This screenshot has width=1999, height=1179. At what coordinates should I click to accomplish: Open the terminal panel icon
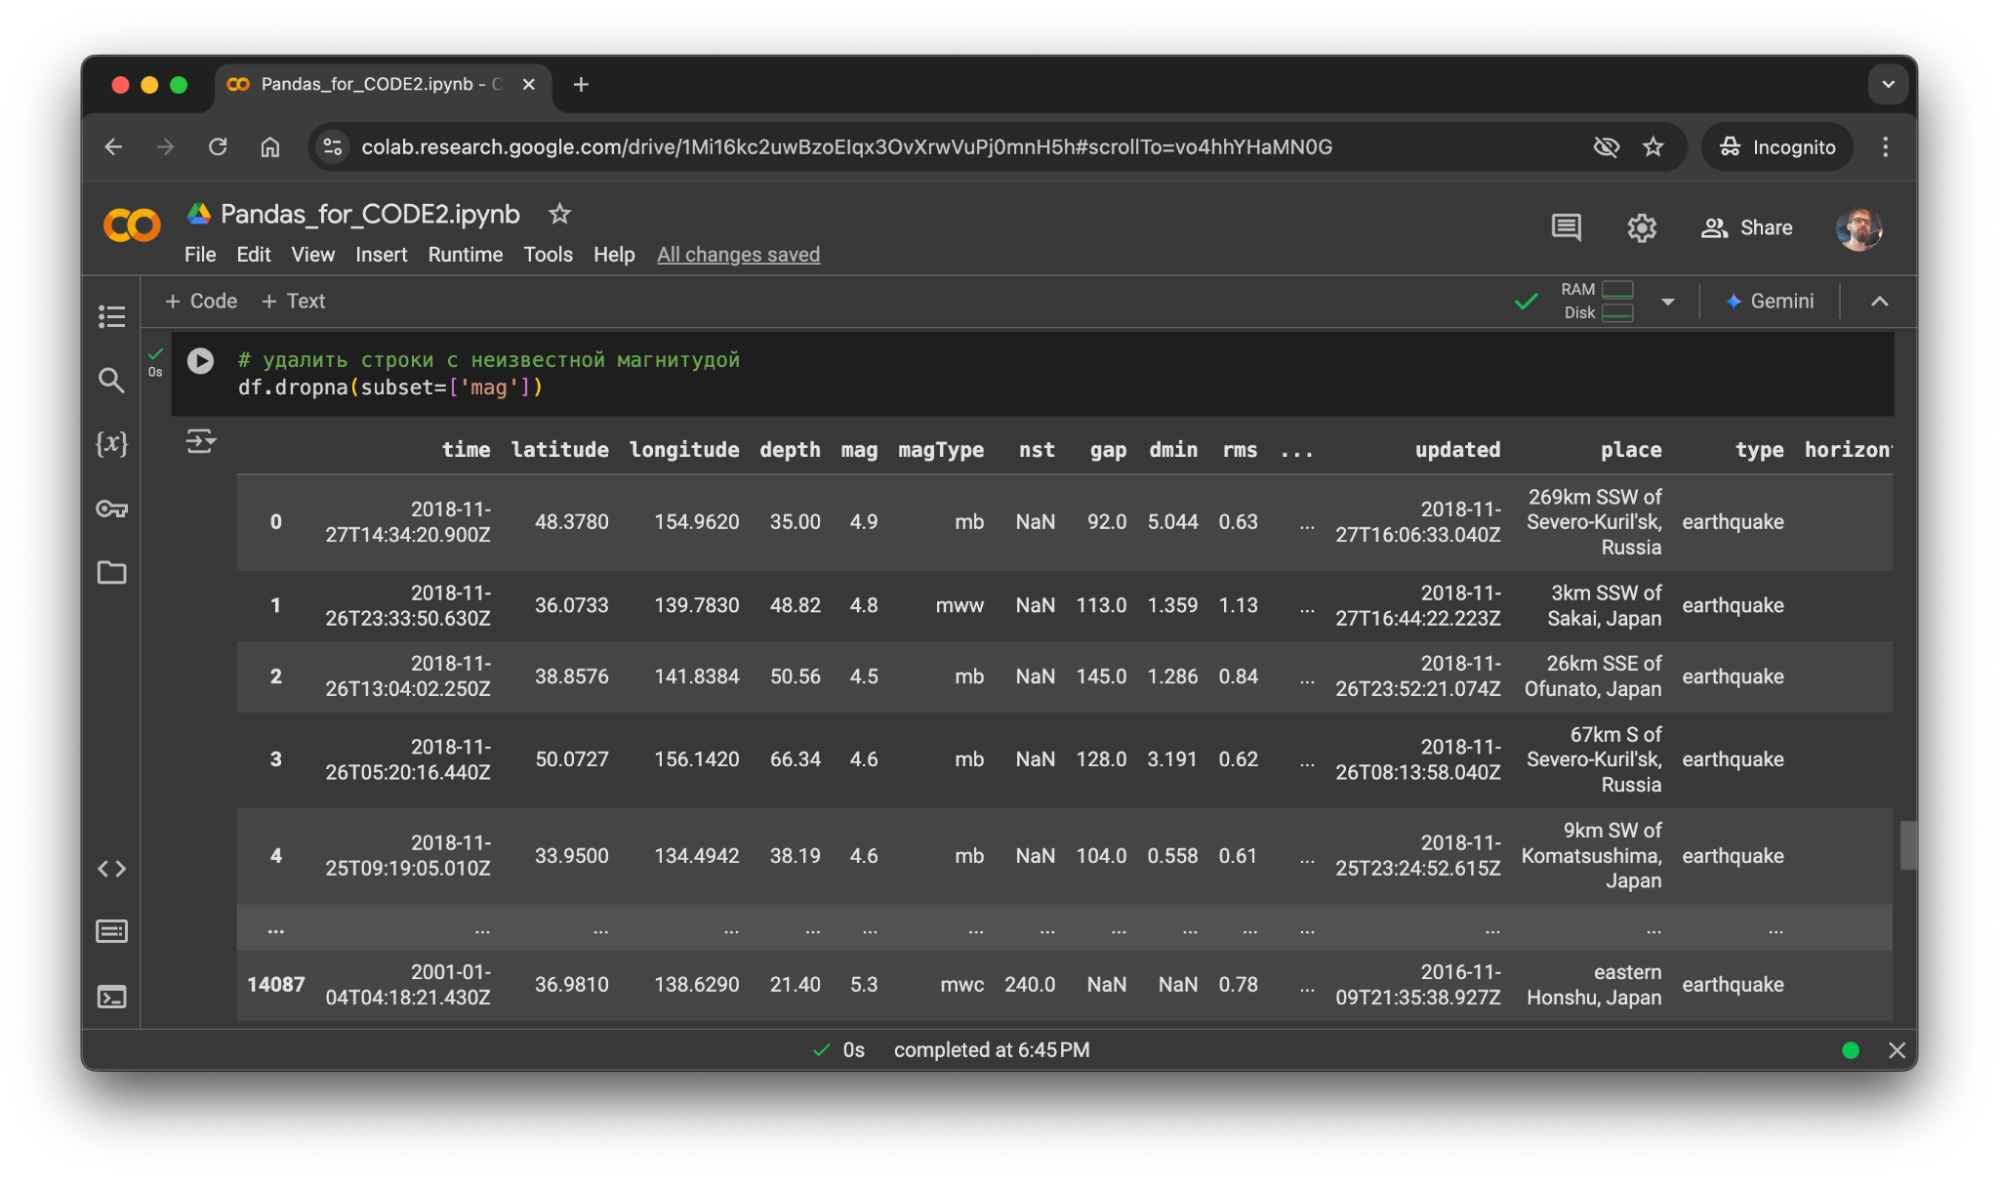click(111, 997)
